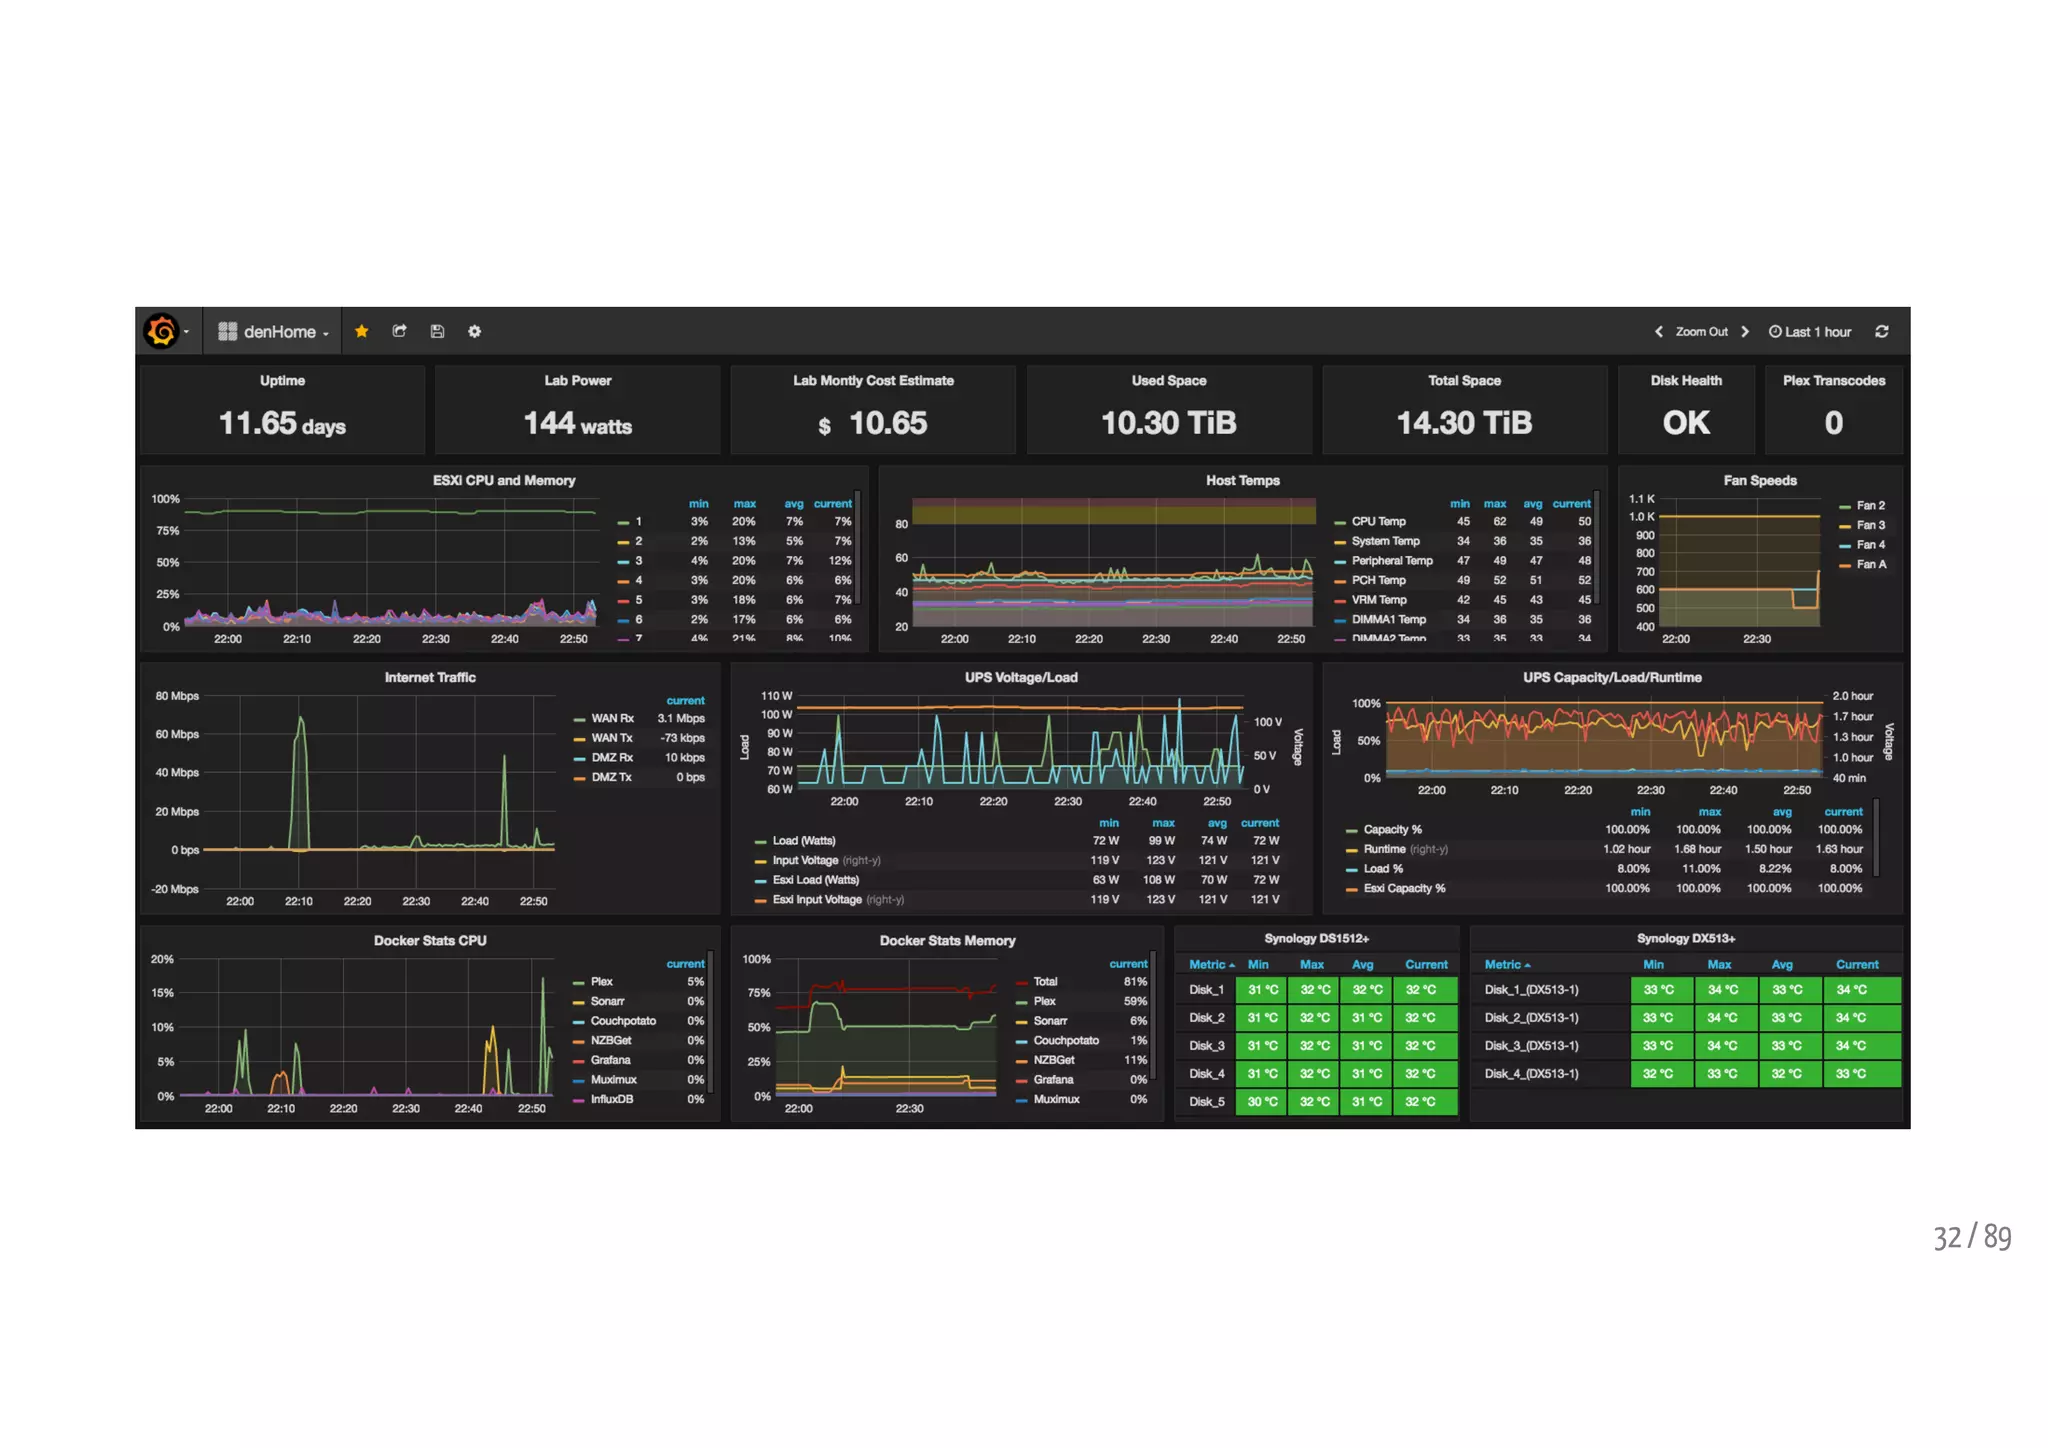Open the denHome dashboard picker

pyautogui.click(x=273, y=331)
